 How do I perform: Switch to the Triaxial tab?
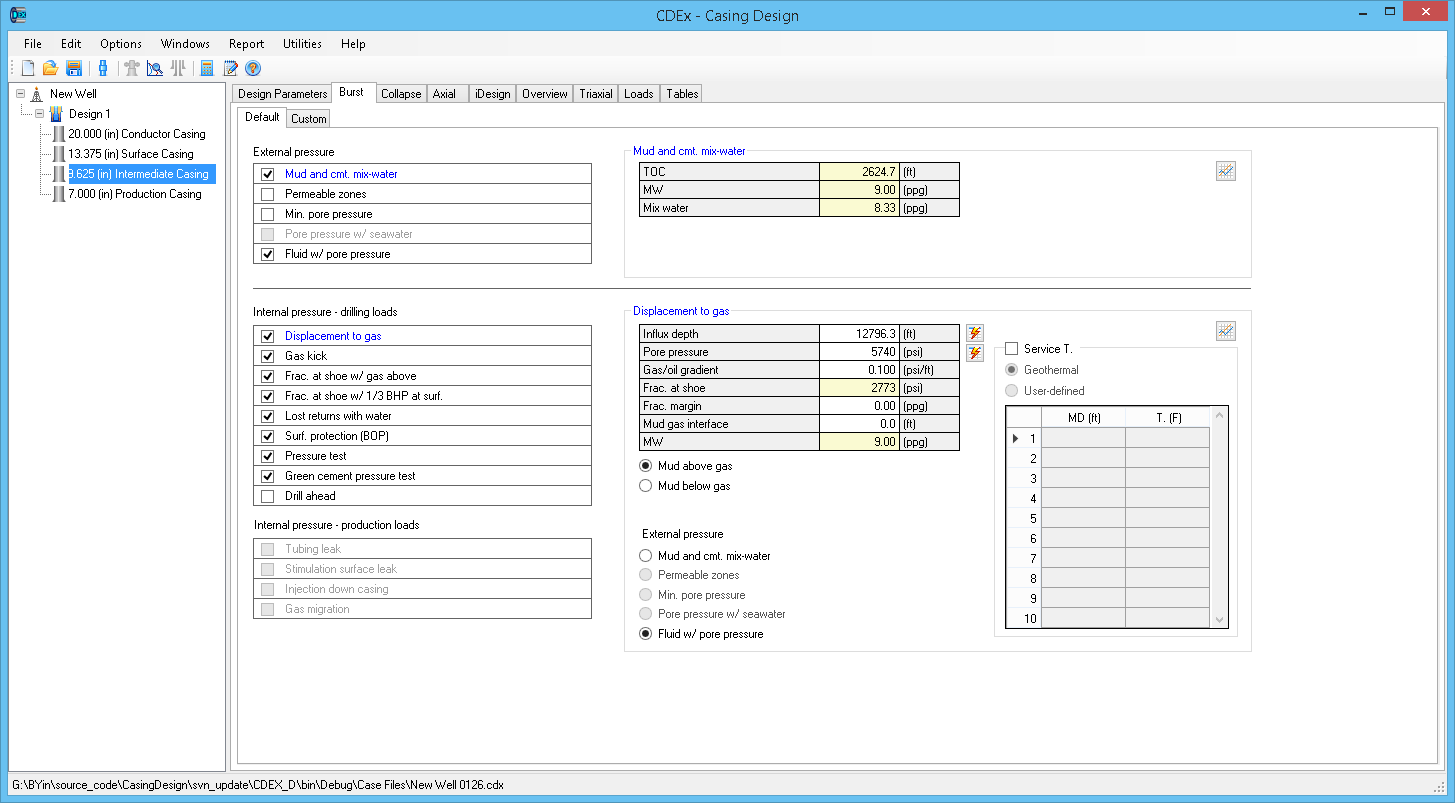point(596,94)
